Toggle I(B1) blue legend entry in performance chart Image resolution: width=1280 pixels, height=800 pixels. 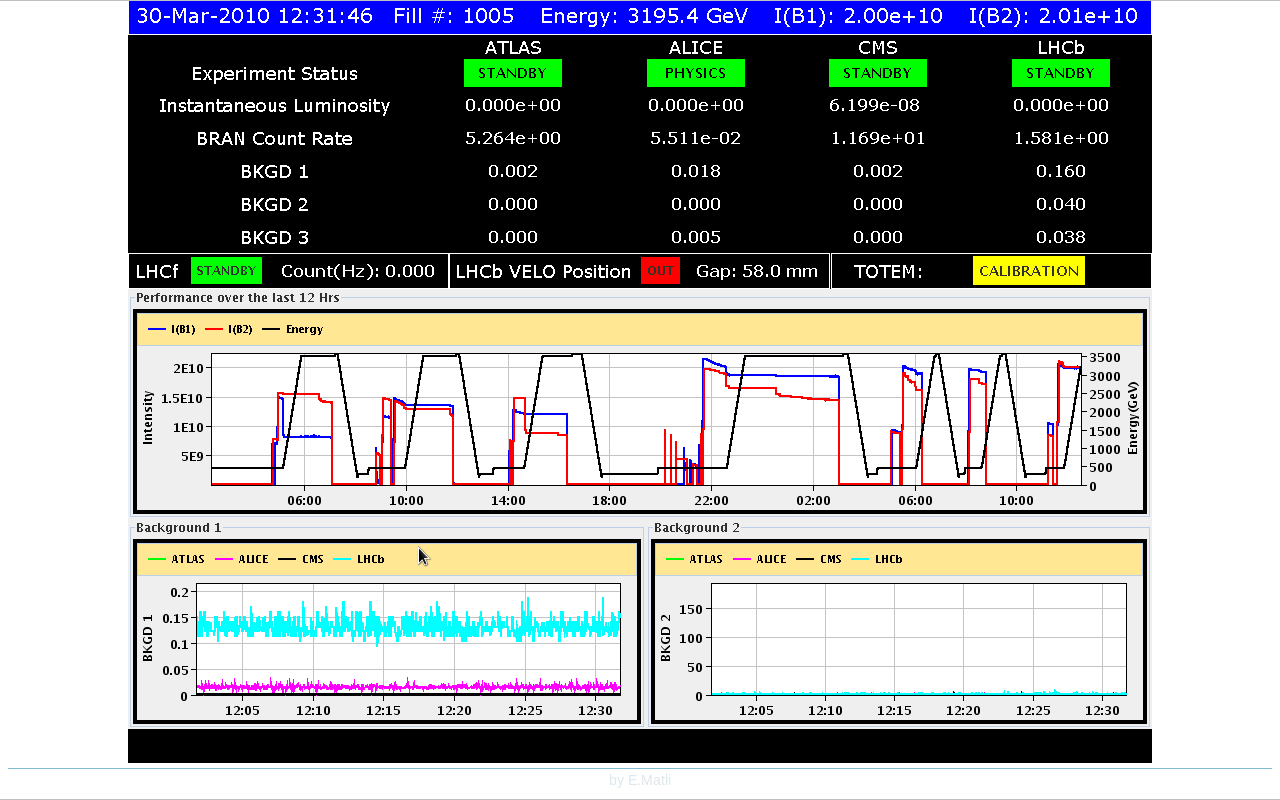click(x=172, y=329)
